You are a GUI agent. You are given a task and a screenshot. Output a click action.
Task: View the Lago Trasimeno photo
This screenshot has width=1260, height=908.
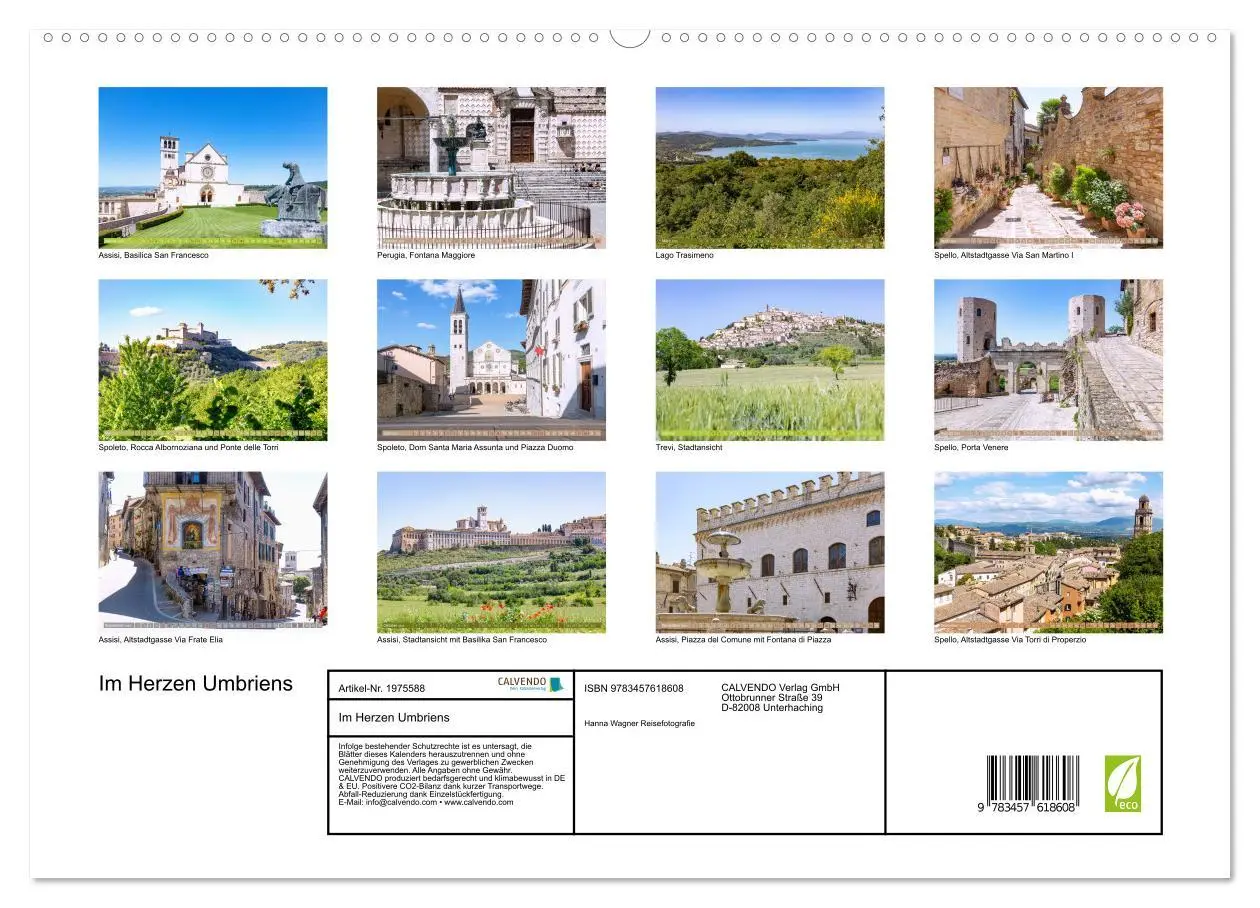771,167
